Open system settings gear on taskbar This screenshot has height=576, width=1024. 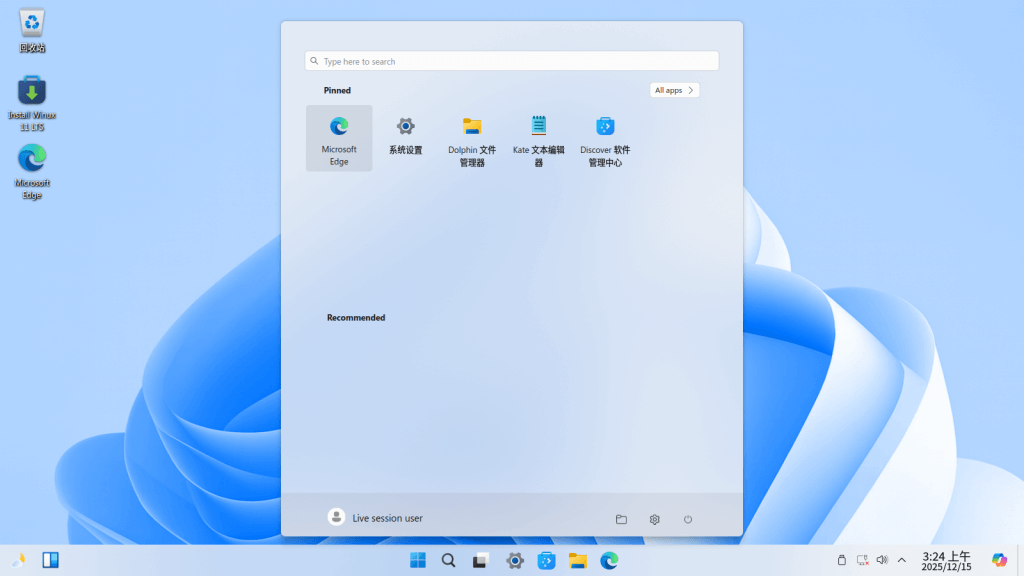pyautogui.click(x=515, y=560)
